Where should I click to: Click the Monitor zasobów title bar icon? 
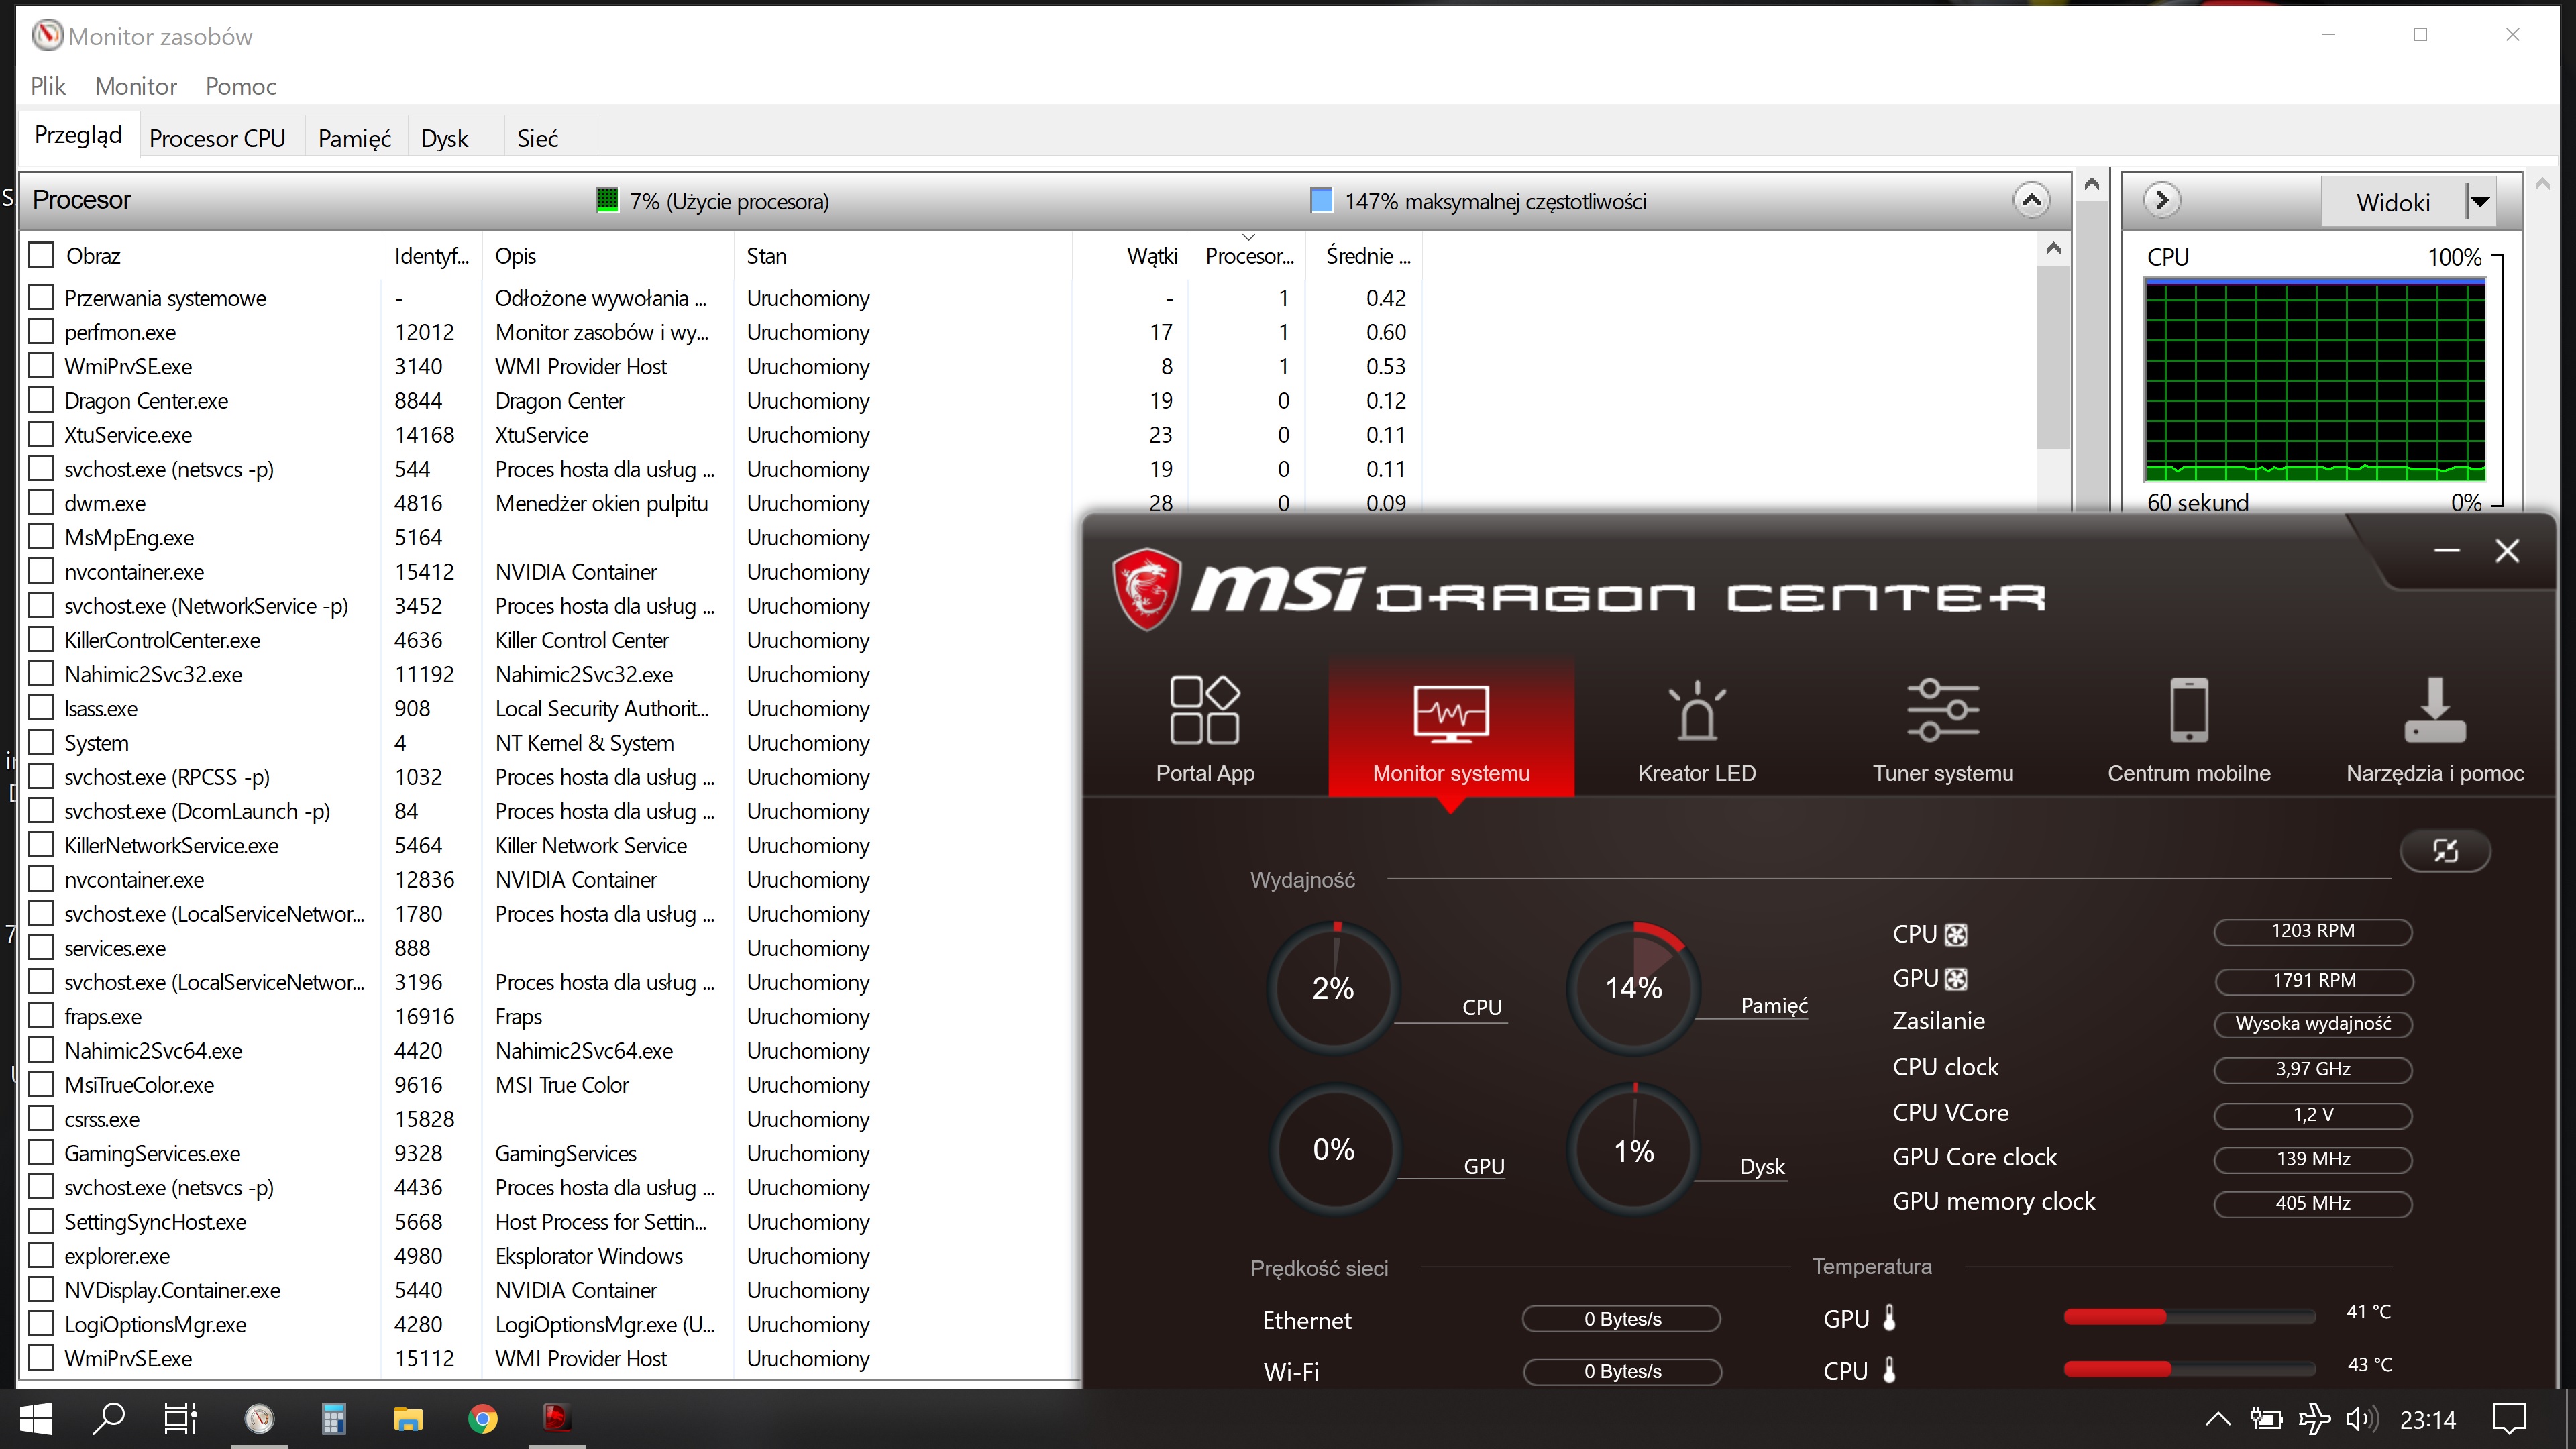47,35
